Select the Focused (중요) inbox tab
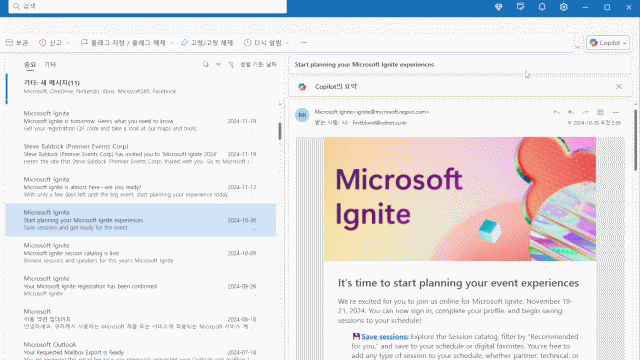 coord(30,64)
